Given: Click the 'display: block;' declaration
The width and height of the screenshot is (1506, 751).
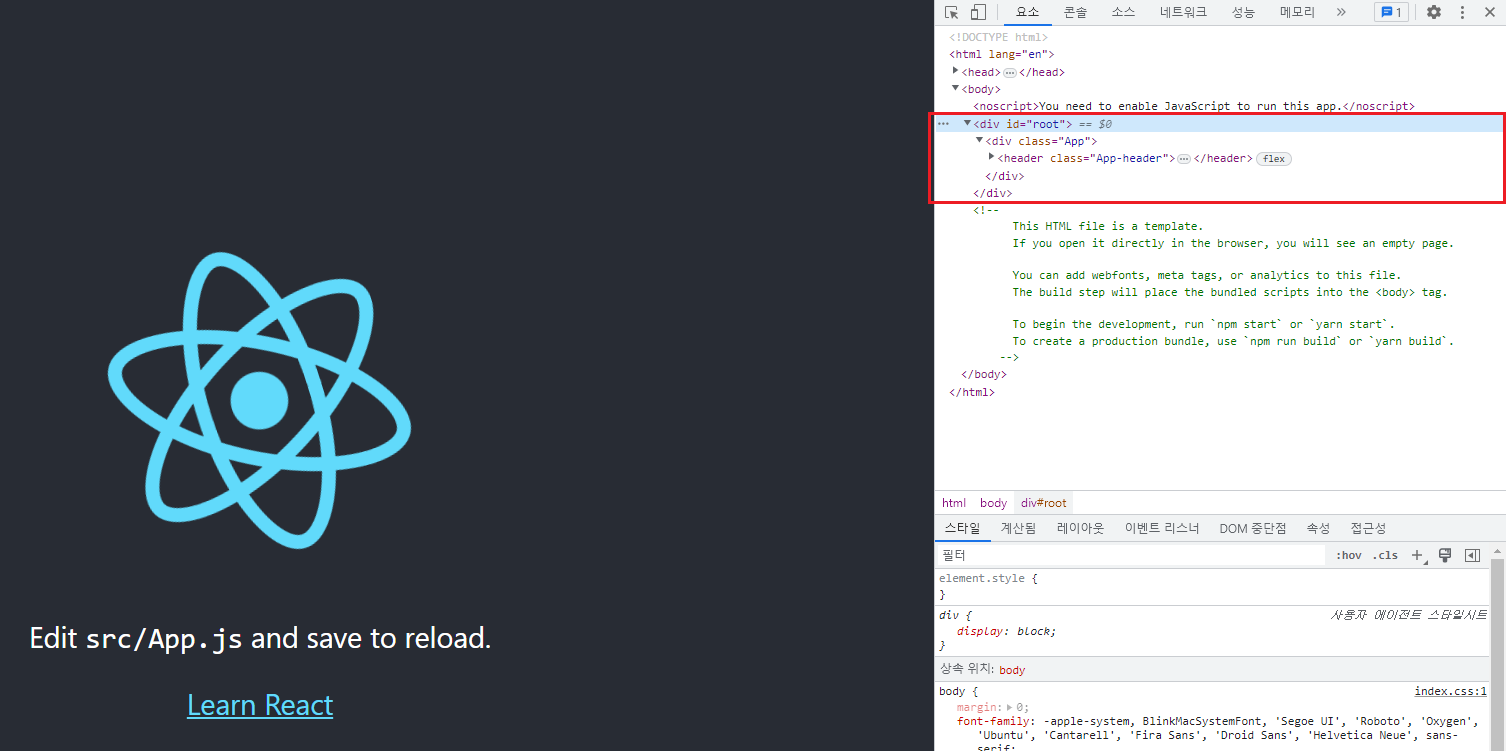Looking at the screenshot, I should (x=1006, y=631).
